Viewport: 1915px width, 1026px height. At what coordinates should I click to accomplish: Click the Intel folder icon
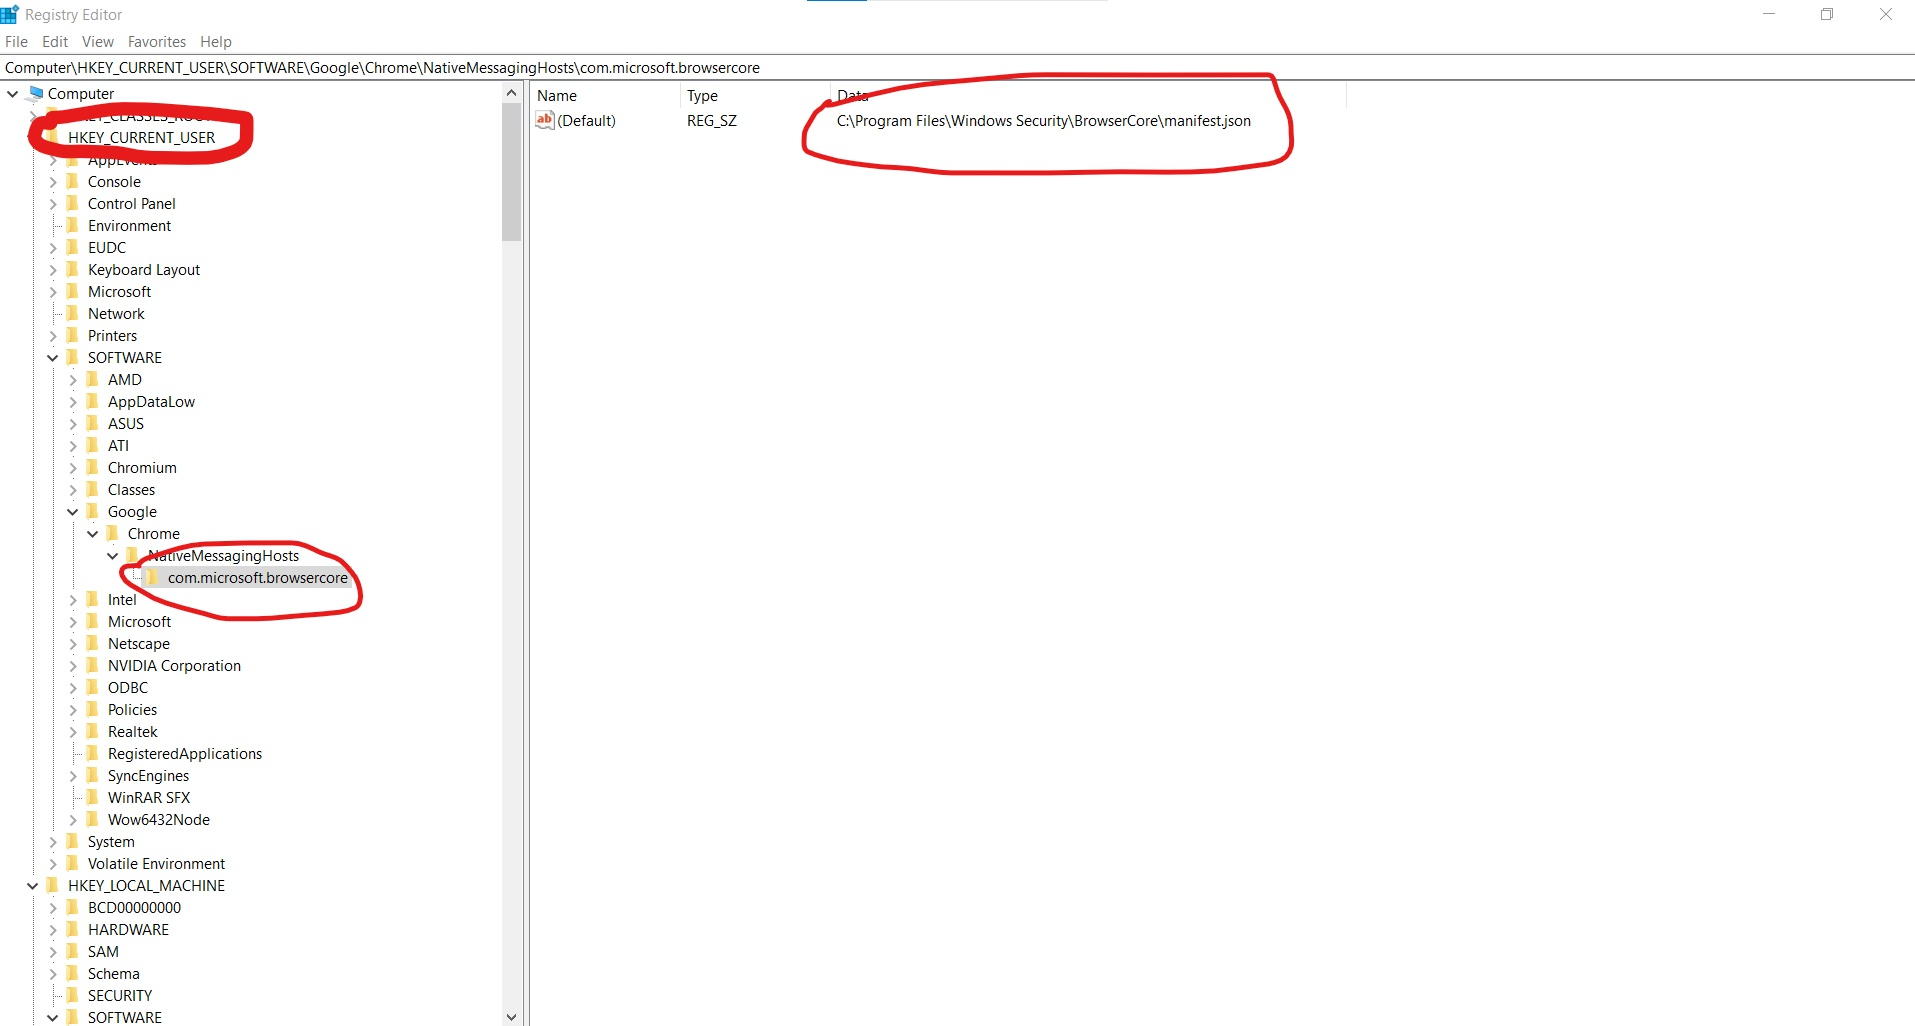tap(92, 599)
